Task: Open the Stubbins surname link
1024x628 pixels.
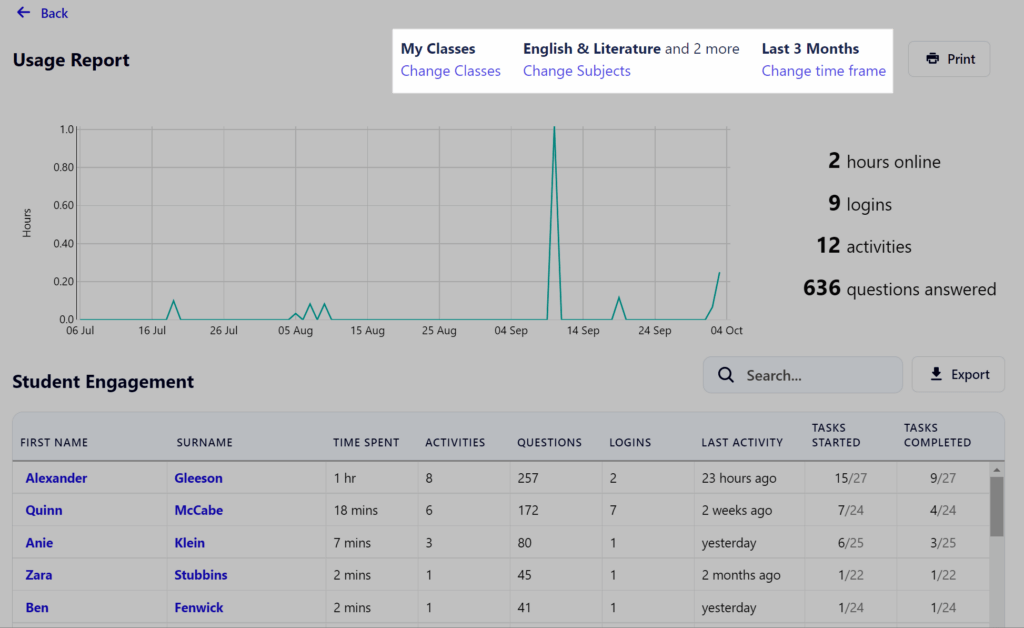Action: click(x=200, y=574)
